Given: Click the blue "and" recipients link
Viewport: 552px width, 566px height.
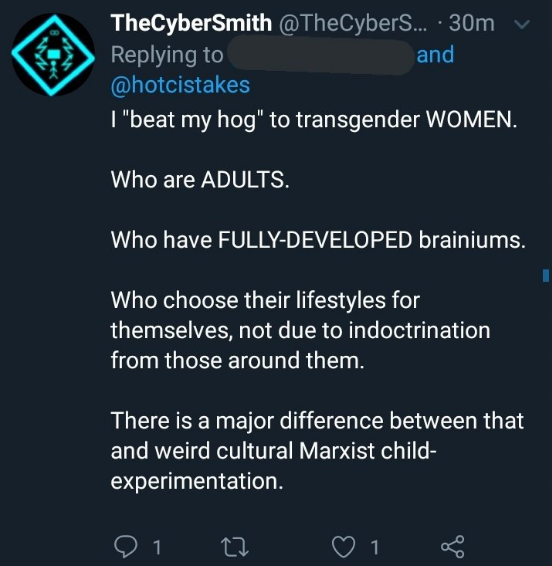Looking at the screenshot, I should (435, 55).
